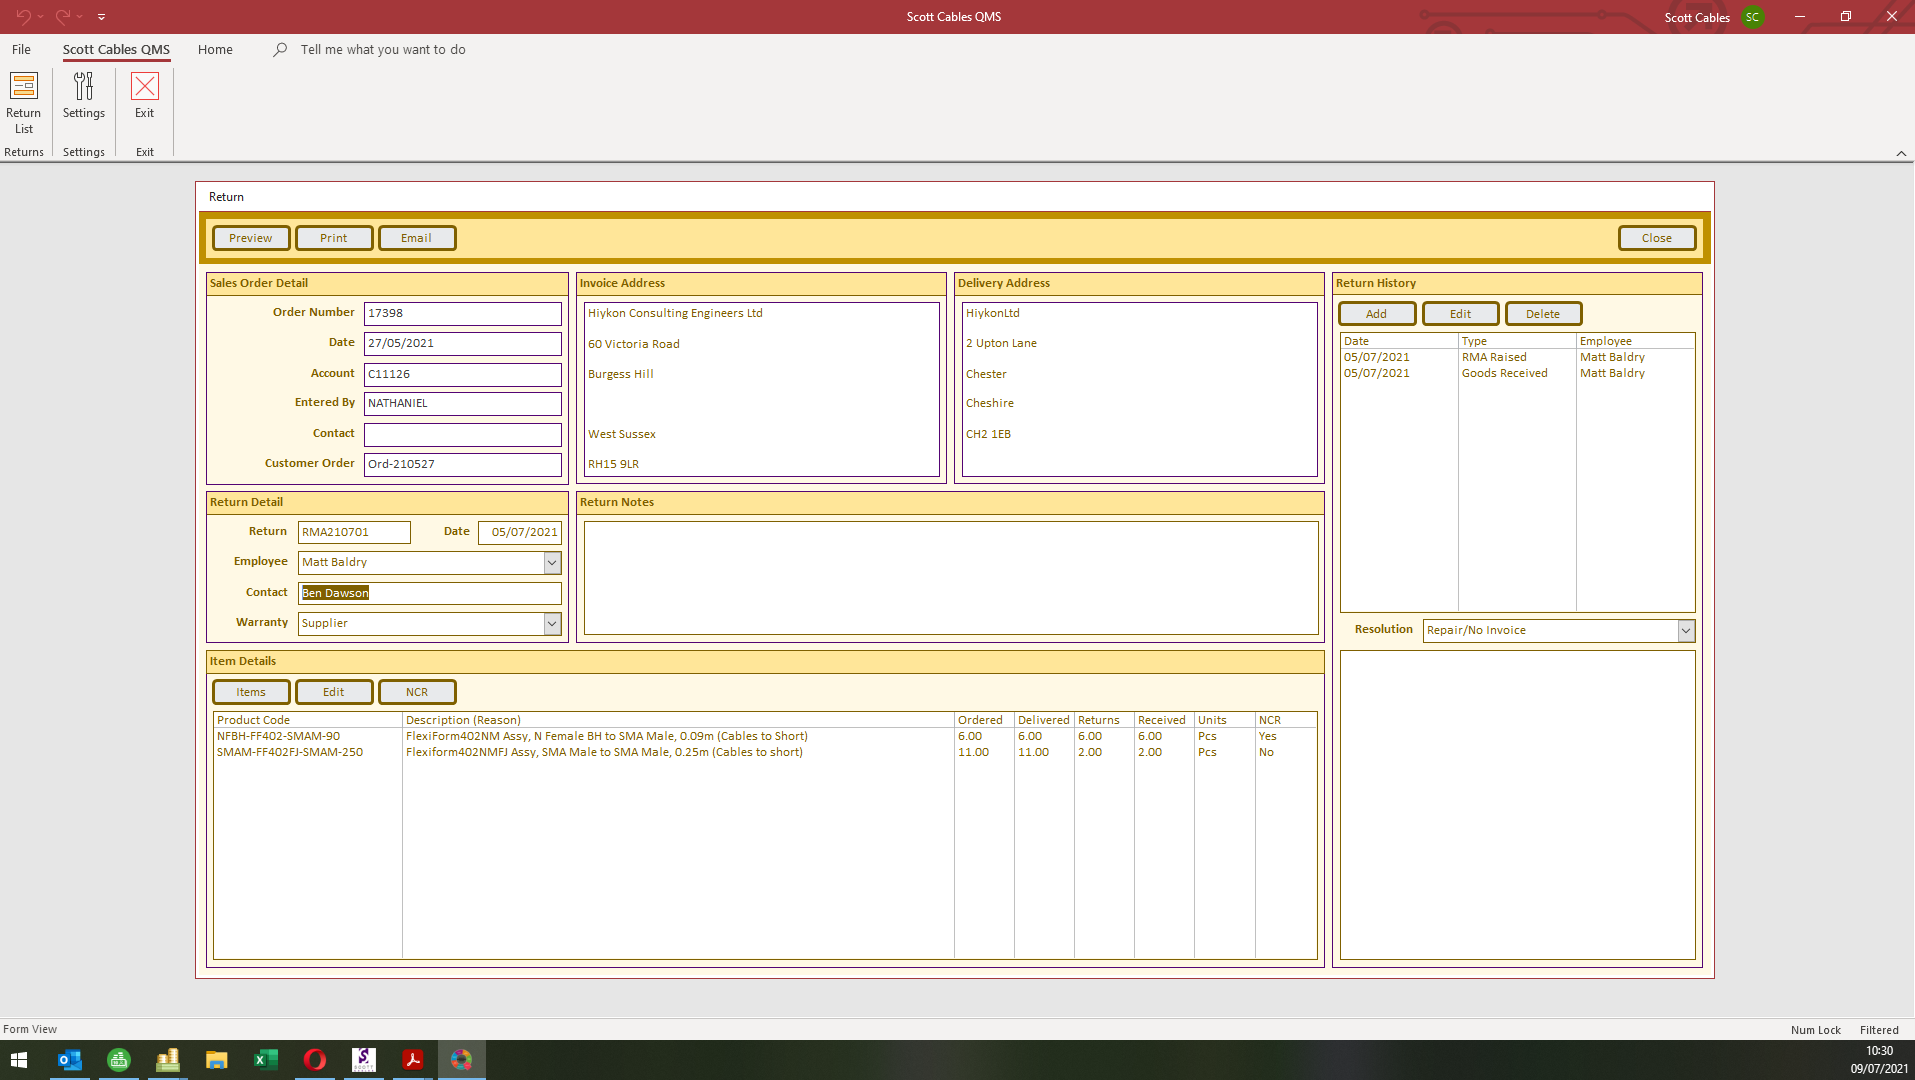Collapse the ribbon with the chevron
Image resolution: width=1915 pixels, height=1080 pixels.
1901,153
